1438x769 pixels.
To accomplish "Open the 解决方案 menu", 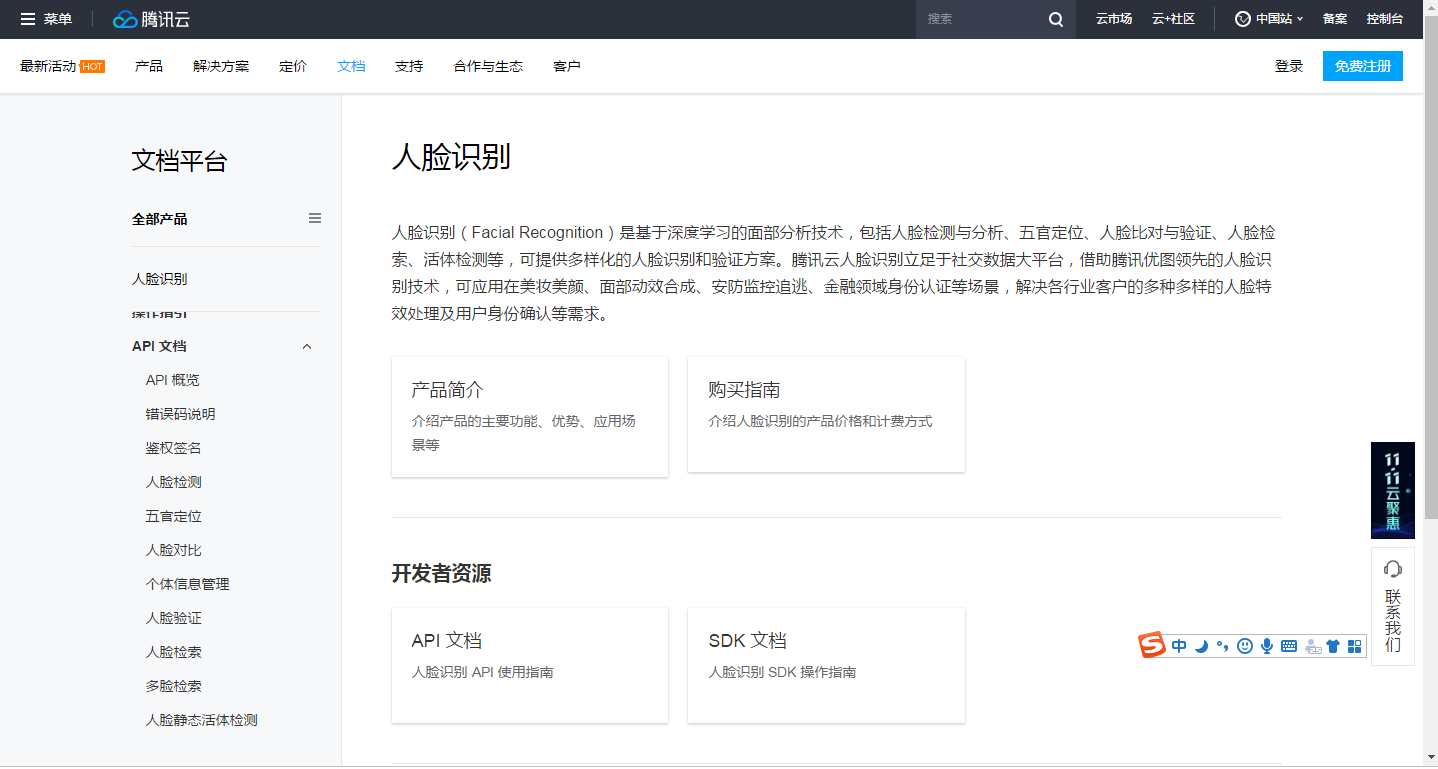I will (x=221, y=66).
